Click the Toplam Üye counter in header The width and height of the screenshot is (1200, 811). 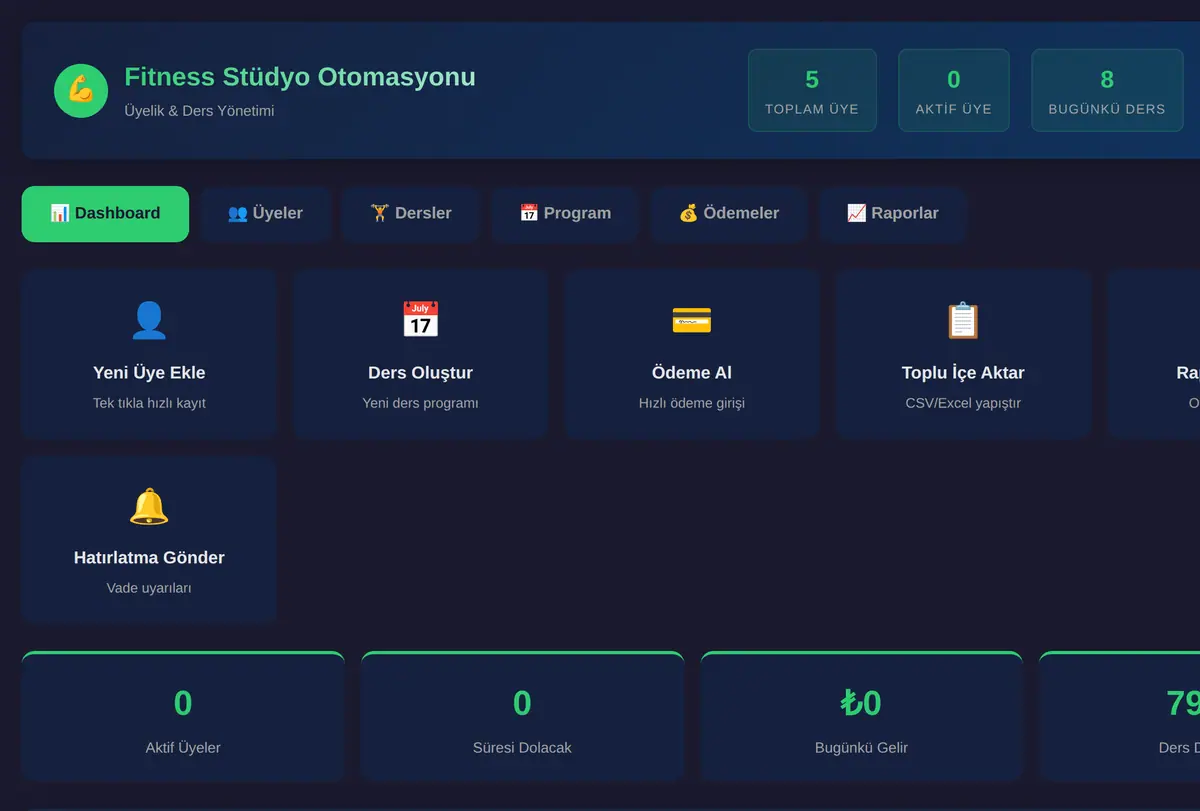(x=812, y=90)
